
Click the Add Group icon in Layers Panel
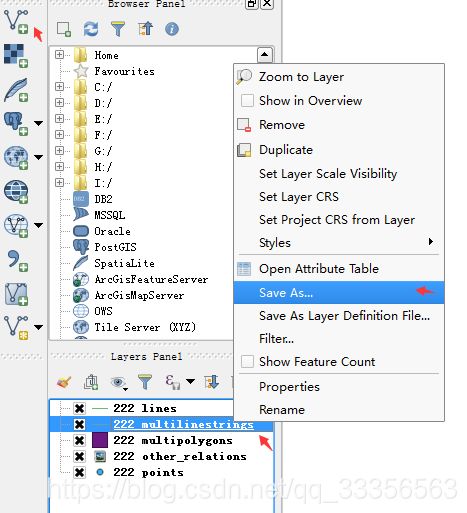[91, 382]
